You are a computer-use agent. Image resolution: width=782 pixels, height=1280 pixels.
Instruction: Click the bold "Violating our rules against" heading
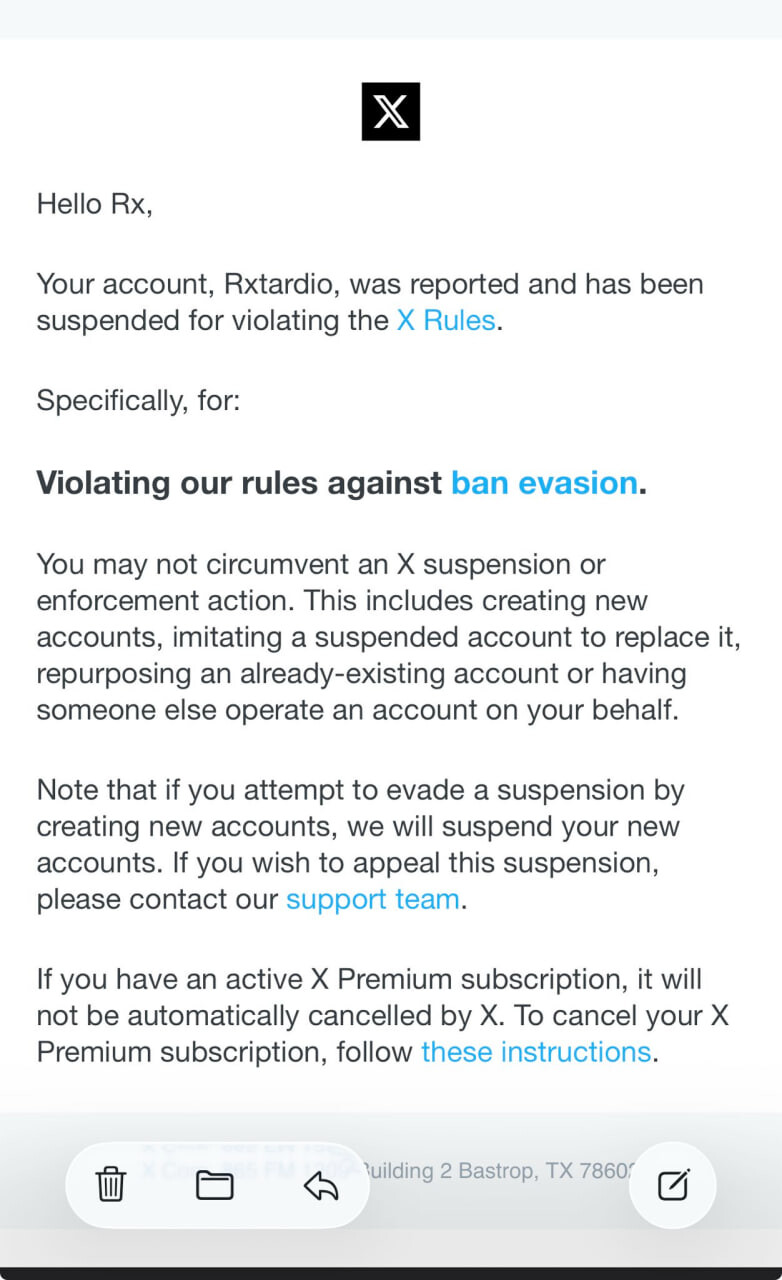coord(240,483)
